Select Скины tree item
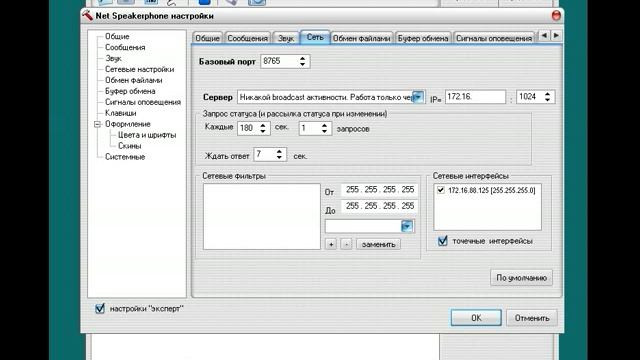This screenshot has height=360, width=640. [x=129, y=146]
